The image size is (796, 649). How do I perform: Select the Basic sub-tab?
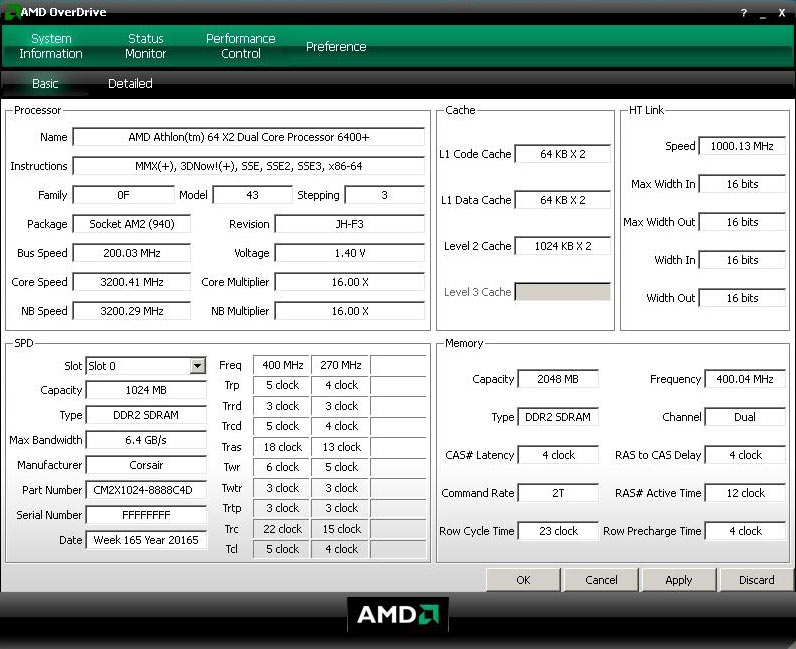click(45, 84)
